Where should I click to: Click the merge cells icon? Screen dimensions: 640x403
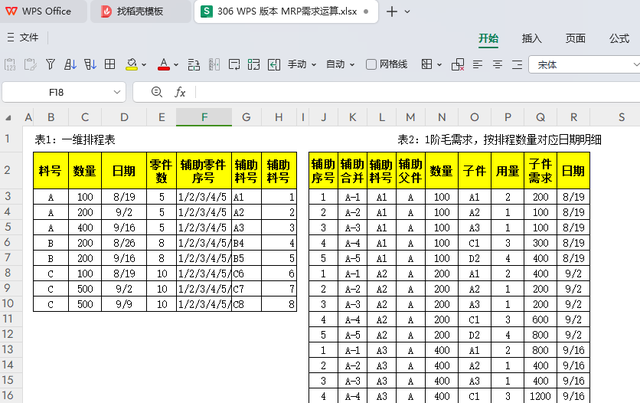tap(254, 65)
